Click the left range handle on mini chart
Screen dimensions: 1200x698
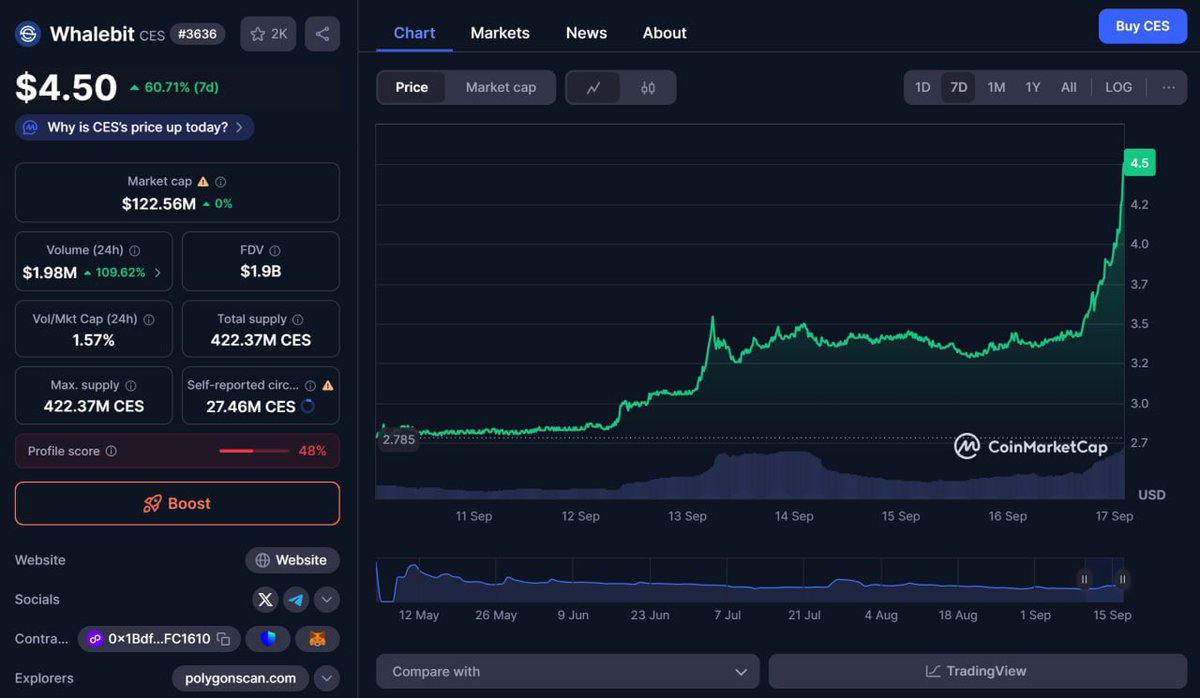tap(1084, 579)
